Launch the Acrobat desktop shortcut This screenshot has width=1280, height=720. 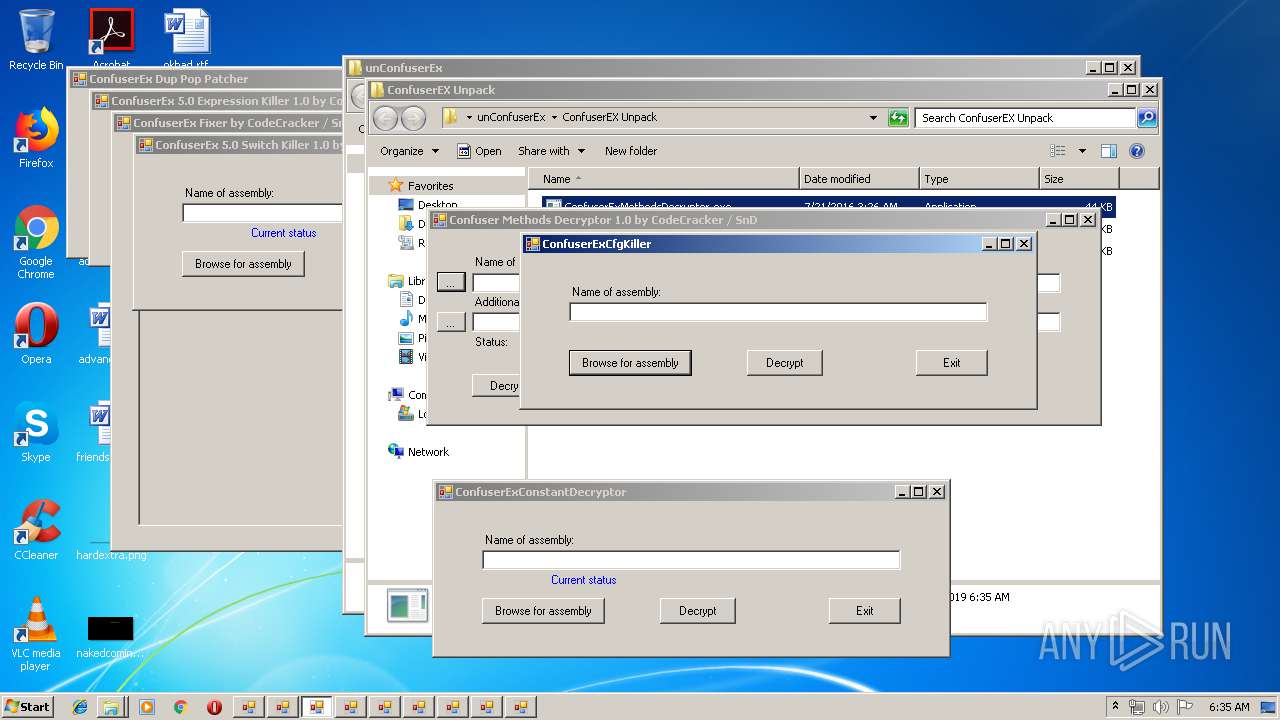[x=111, y=40]
